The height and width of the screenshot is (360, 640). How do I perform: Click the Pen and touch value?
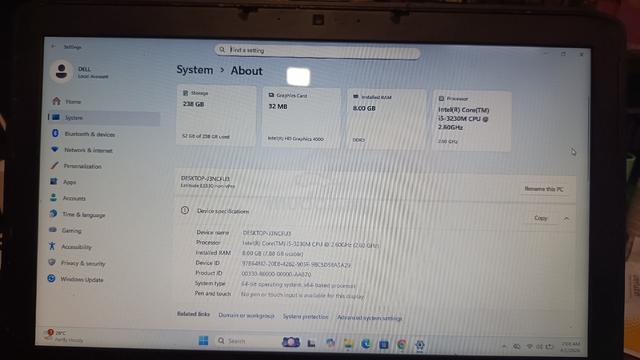302,295
